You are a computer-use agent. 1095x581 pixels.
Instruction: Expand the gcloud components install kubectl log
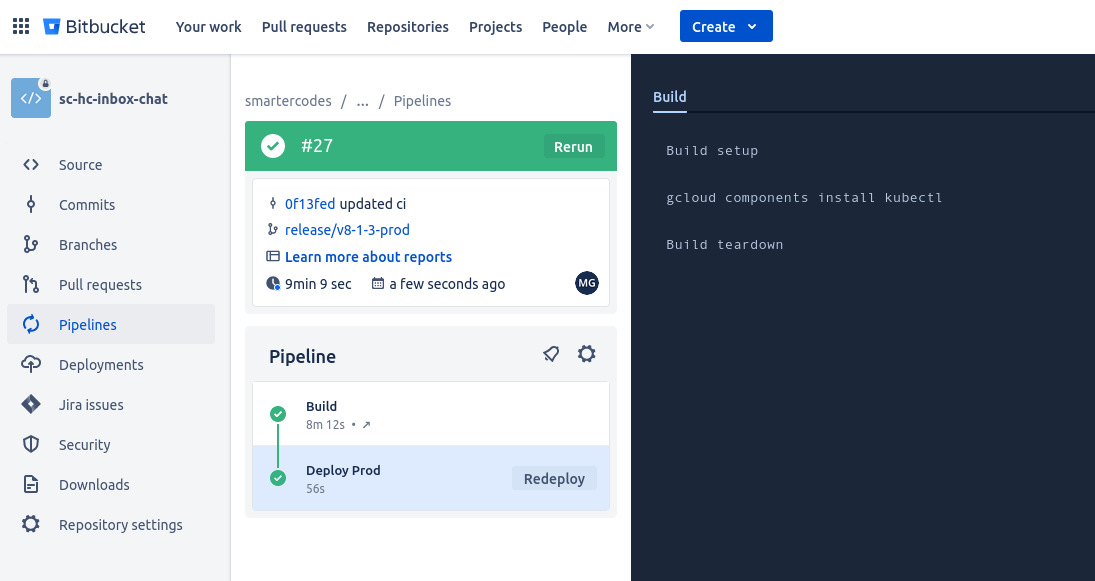pyautogui.click(x=804, y=198)
